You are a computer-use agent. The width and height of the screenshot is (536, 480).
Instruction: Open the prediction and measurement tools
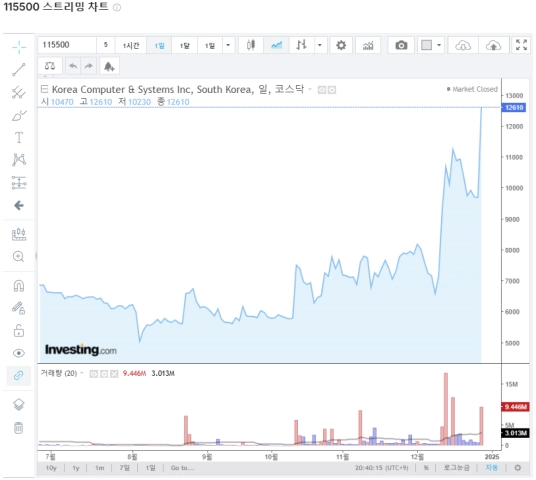coord(19,183)
